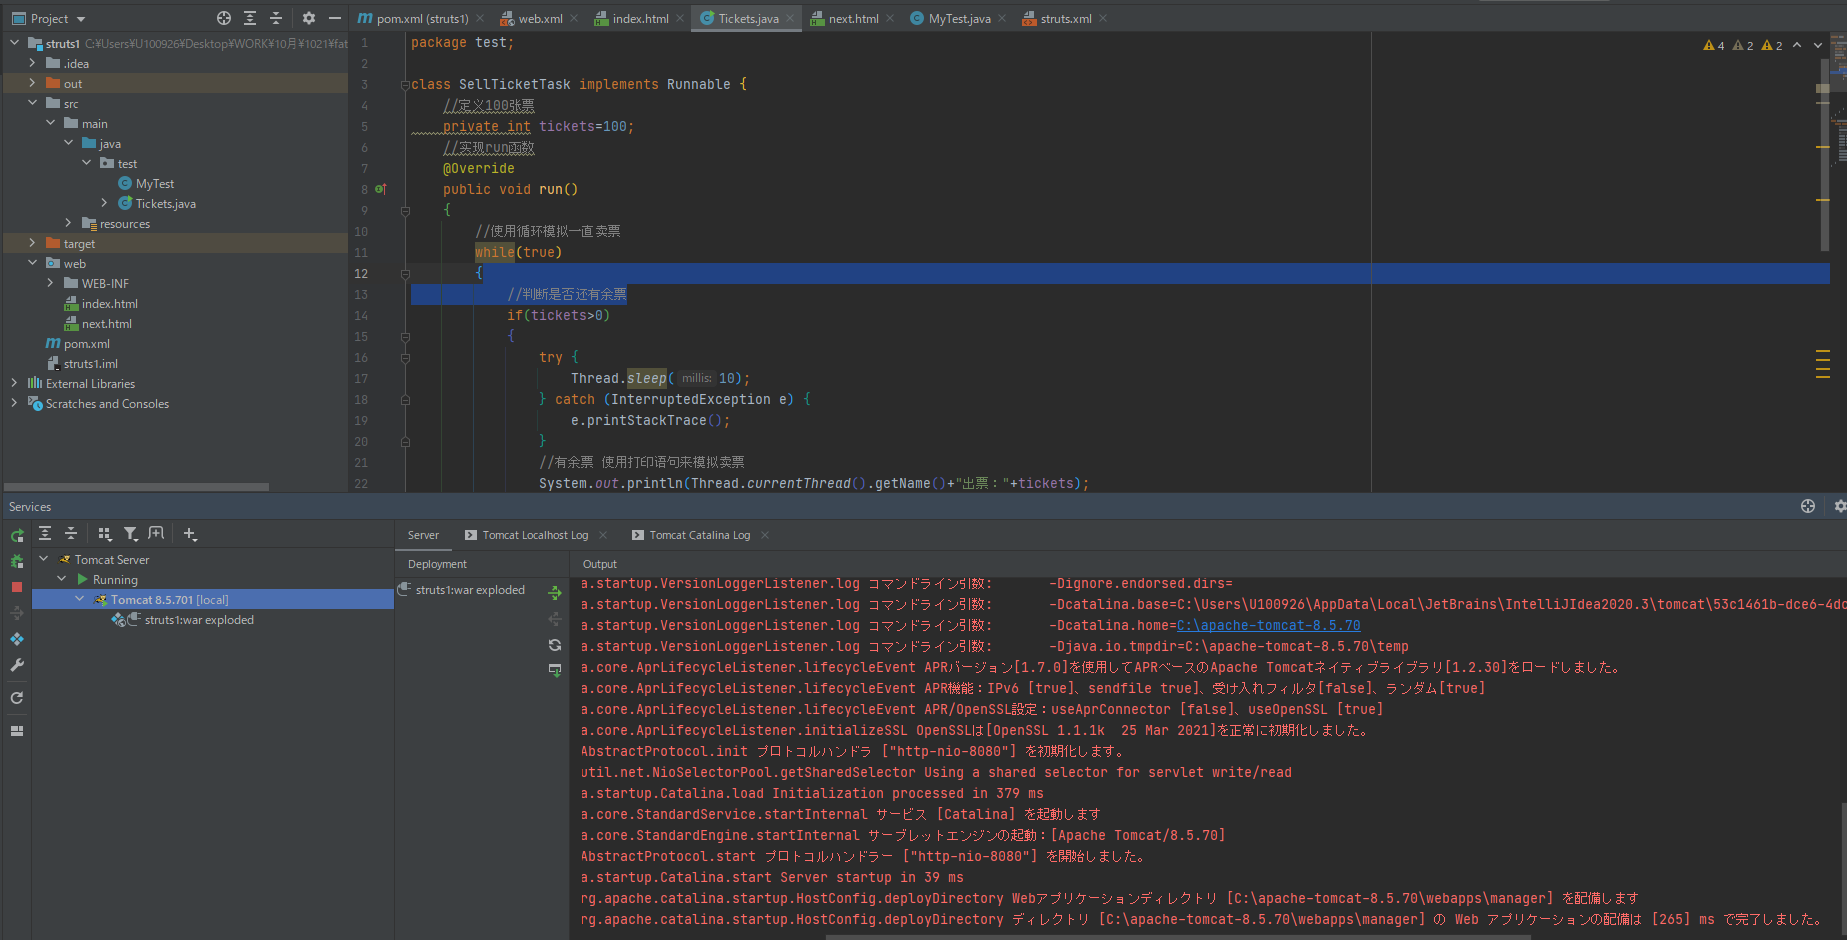Start Tomcat in debug mode

(17, 561)
